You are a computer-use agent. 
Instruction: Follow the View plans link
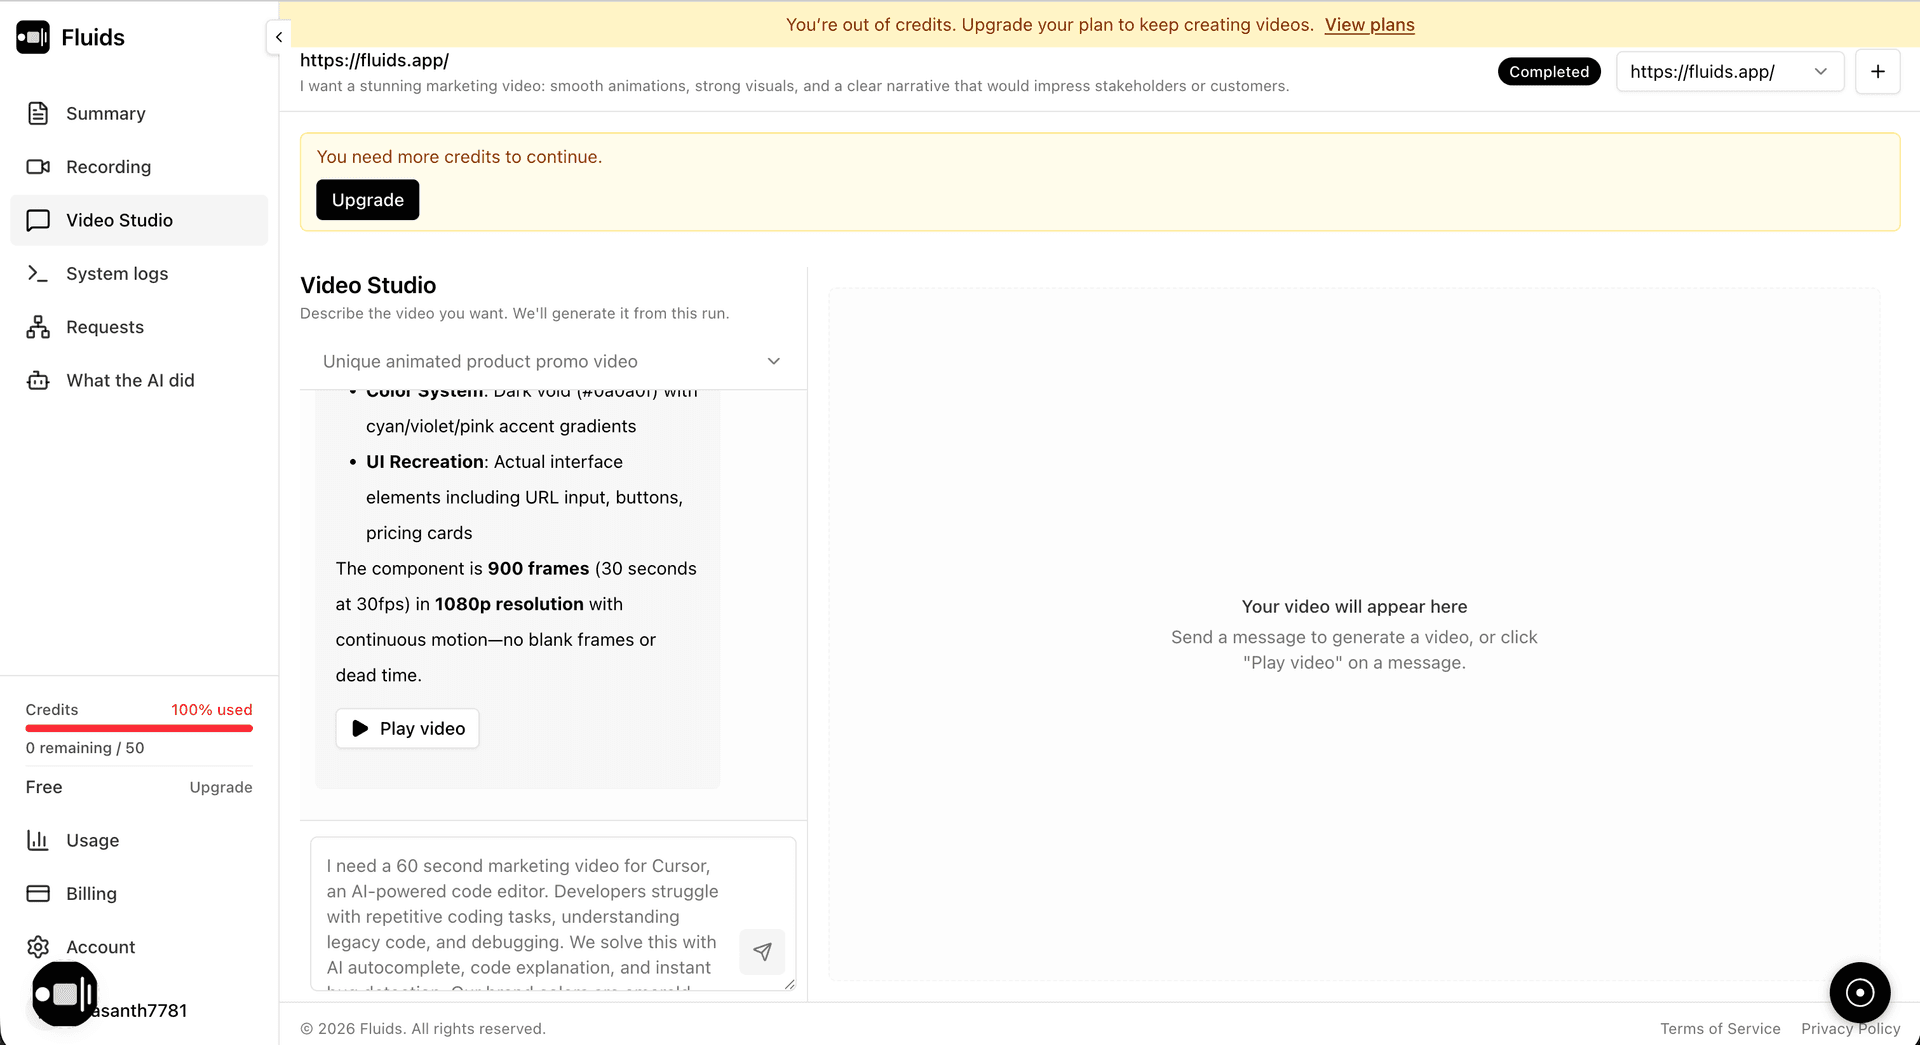1369,25
